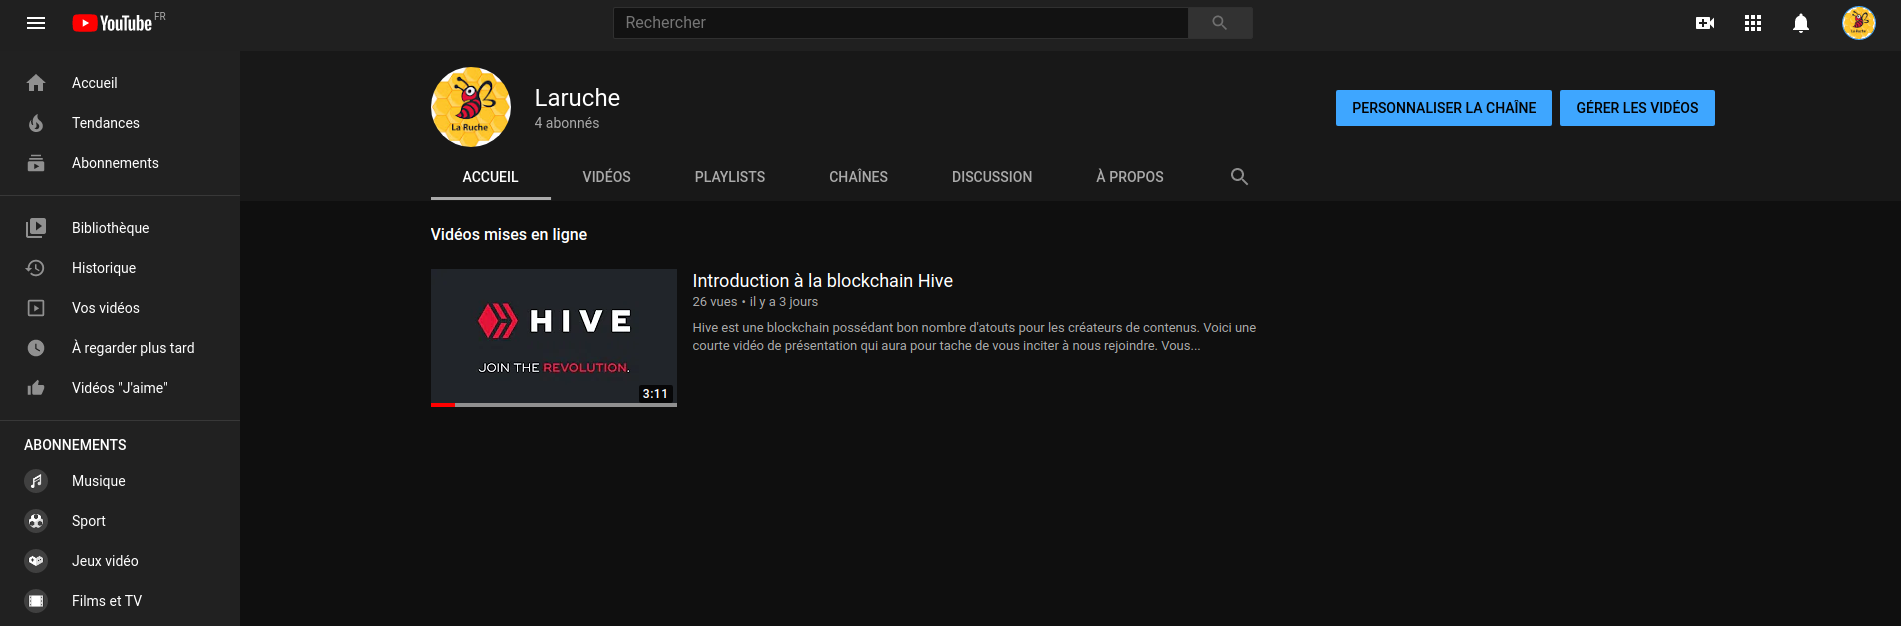
Task: Open the Hive video thumbnail
Action: pyautogui.click(x=554, y=337)
